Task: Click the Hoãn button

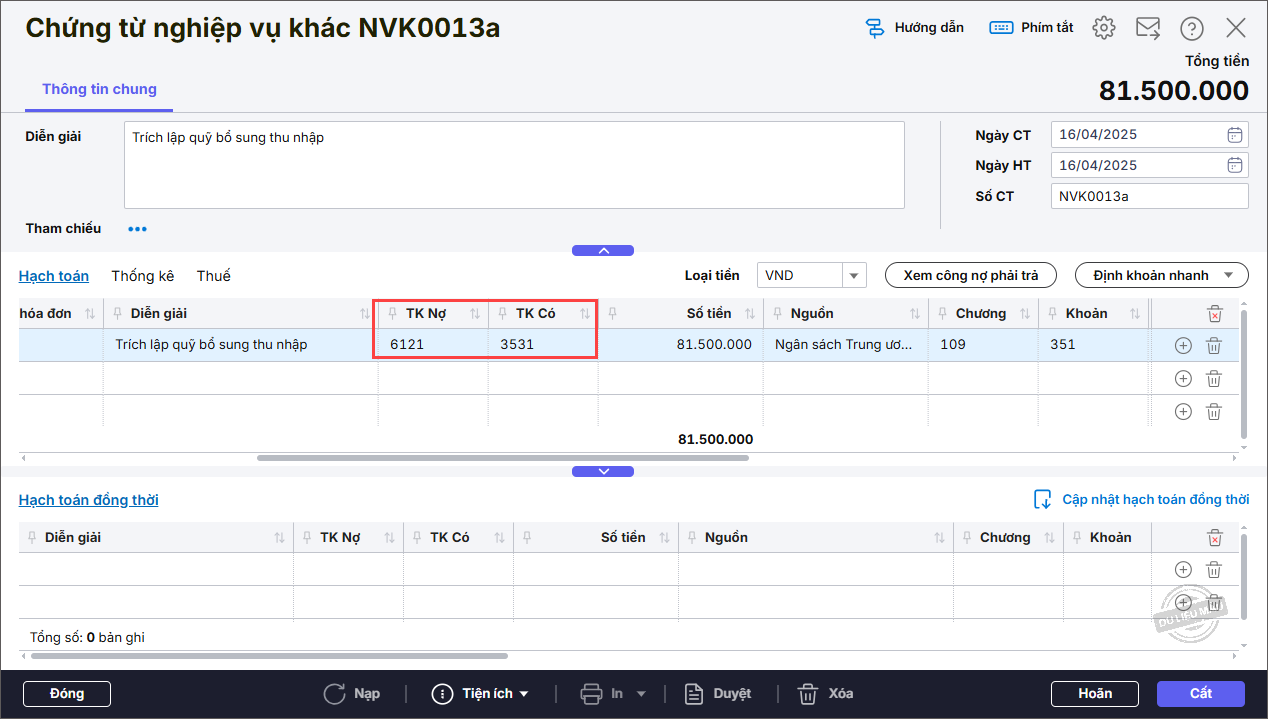Action: pos(1095,694)
